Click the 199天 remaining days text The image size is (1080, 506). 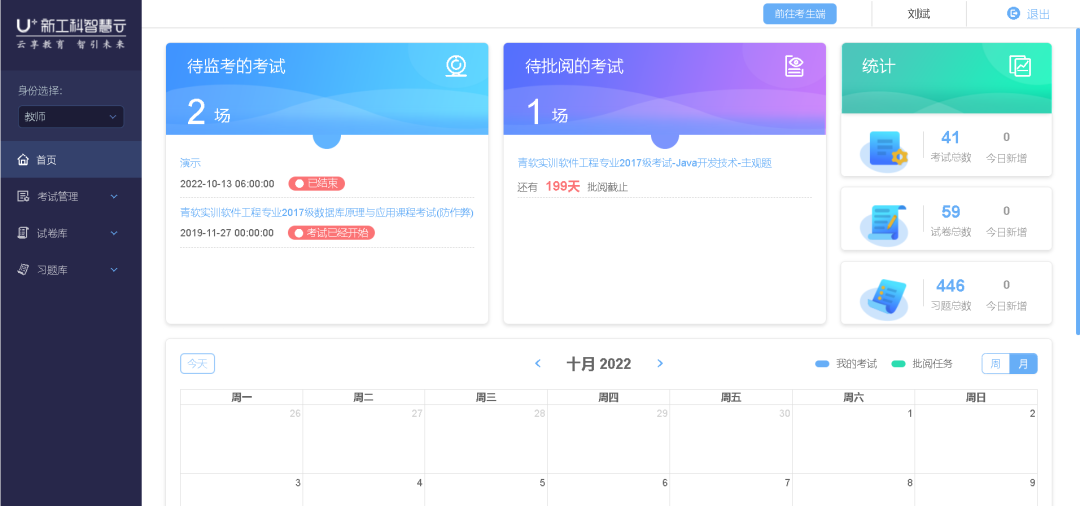563,187
